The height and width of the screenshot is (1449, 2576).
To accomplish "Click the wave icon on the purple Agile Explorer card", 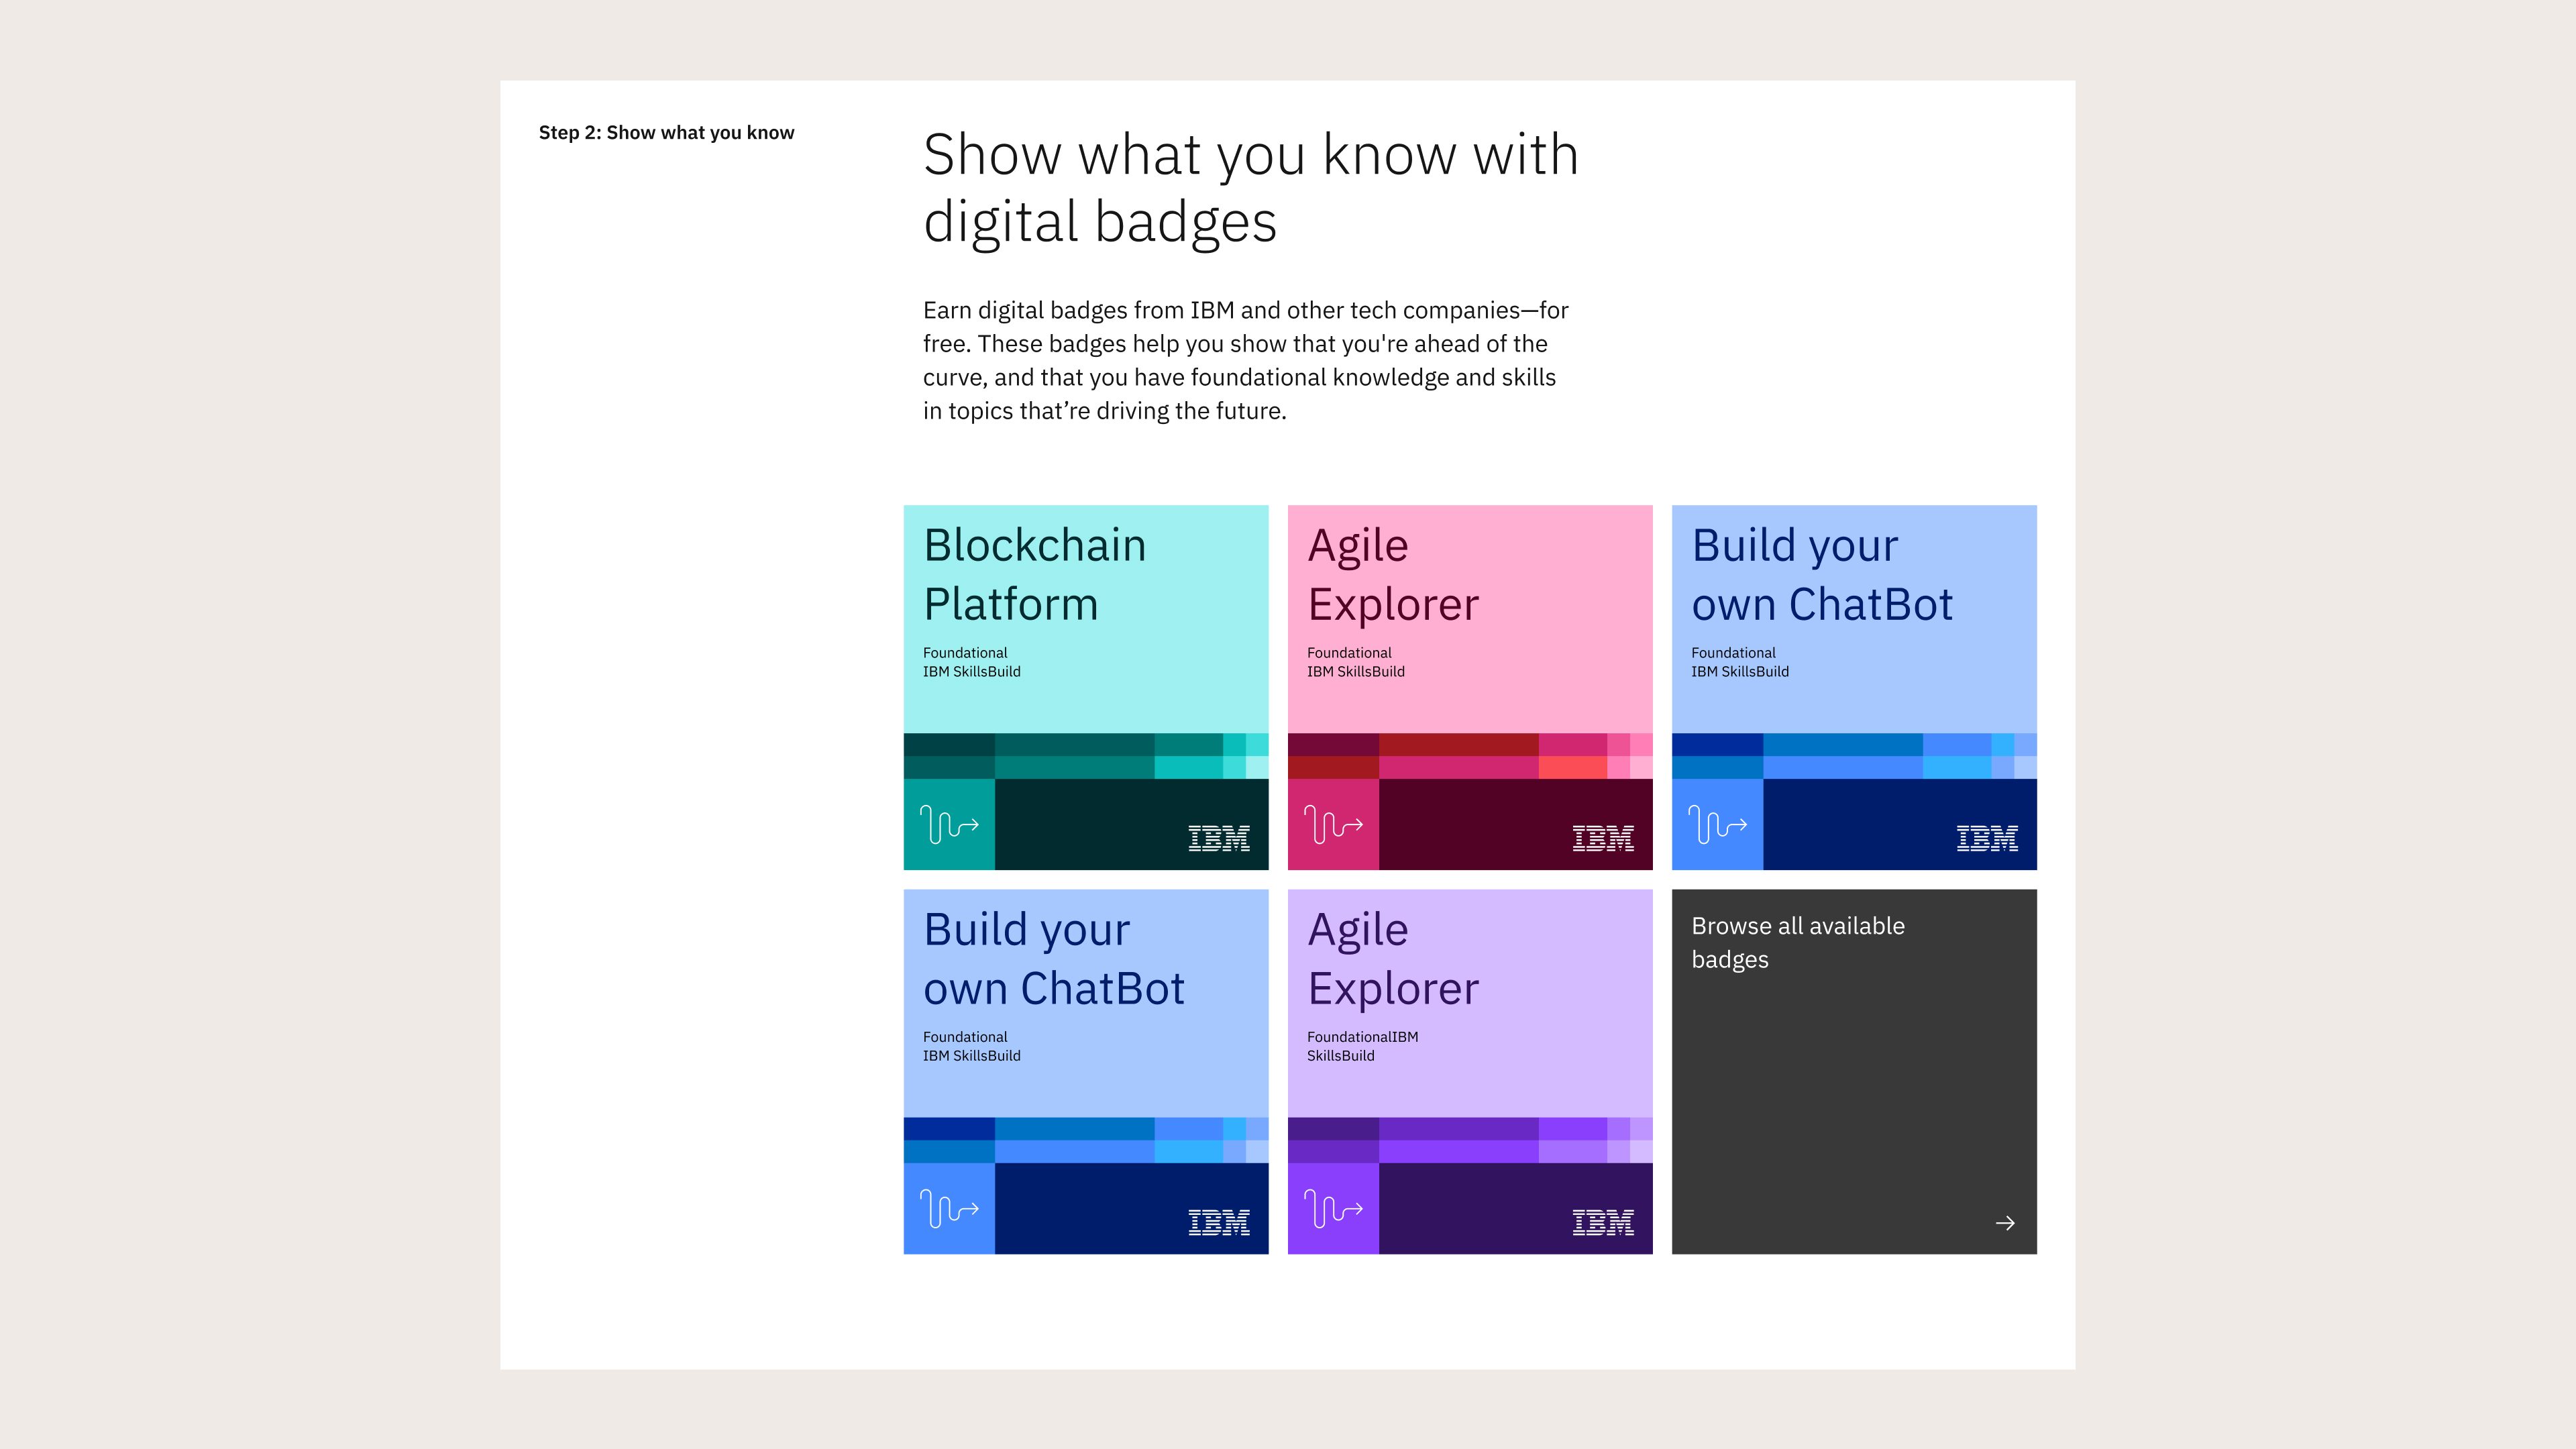I will [x=1333, y=1208].
